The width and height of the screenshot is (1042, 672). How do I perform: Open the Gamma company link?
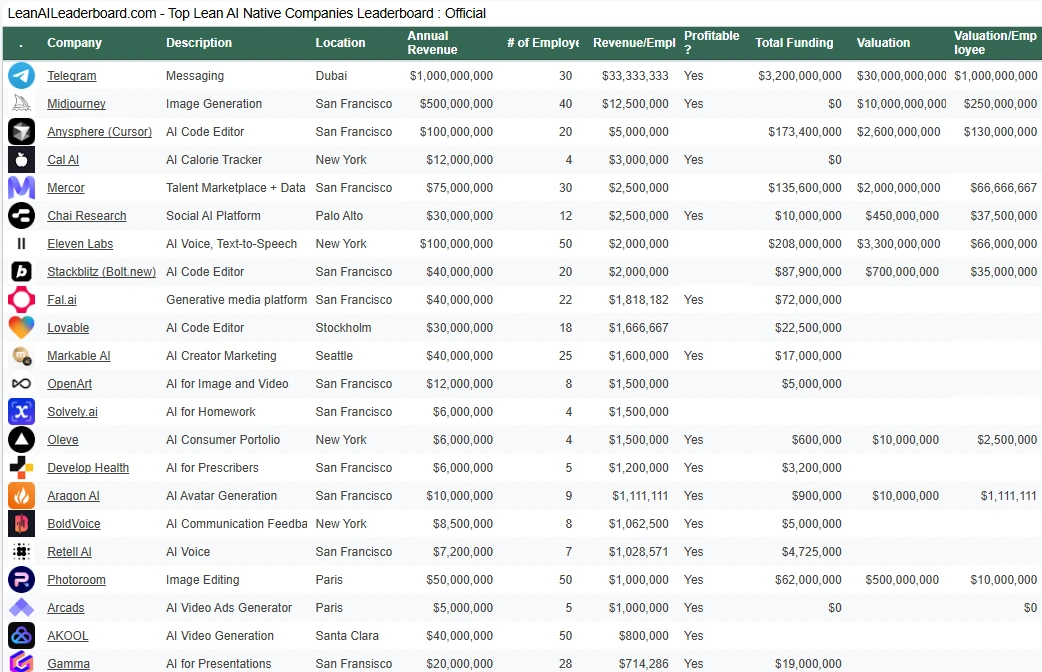coord(68,663)
